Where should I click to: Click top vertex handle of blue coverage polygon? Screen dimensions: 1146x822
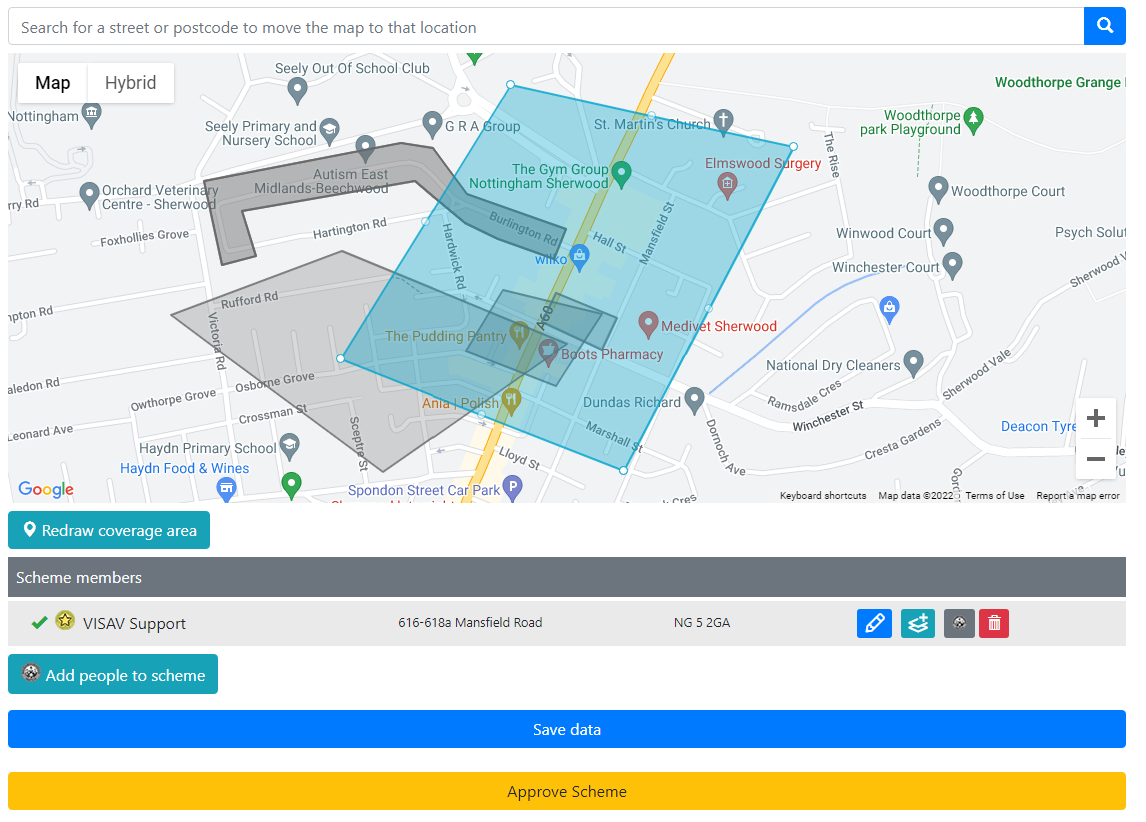click(x=510, y=85)
